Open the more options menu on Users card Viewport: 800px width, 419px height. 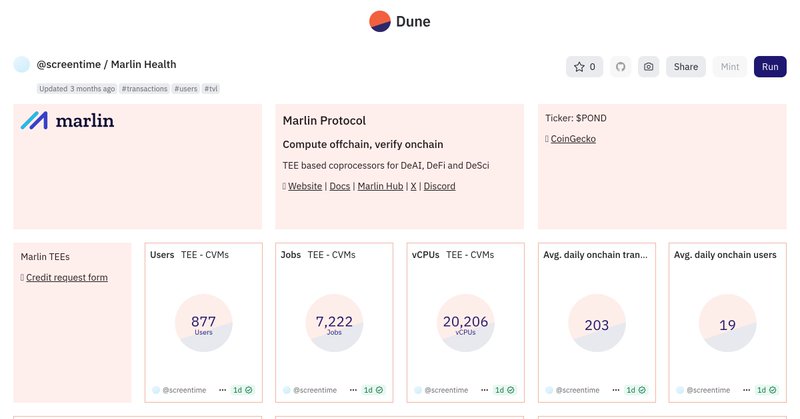(222, 390)
